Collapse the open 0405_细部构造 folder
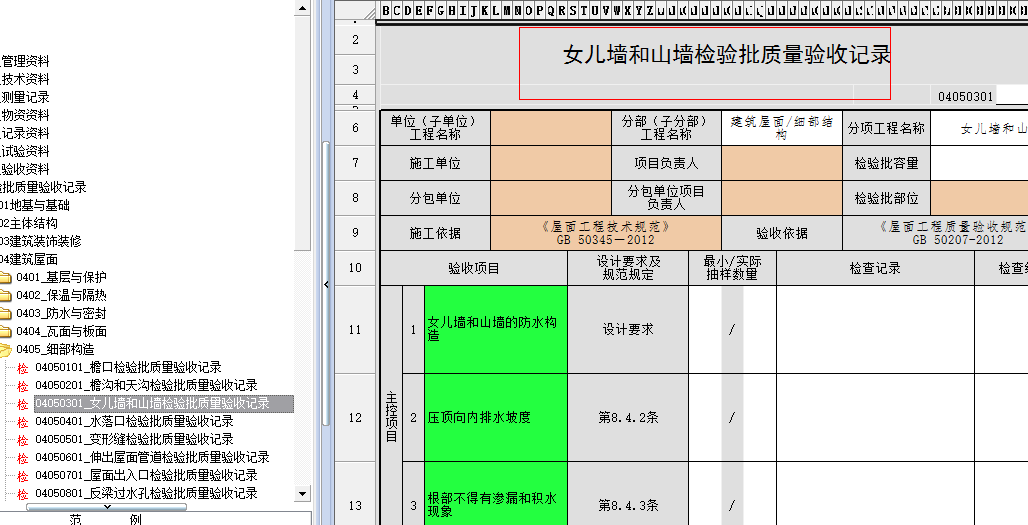 click(6, 349)
